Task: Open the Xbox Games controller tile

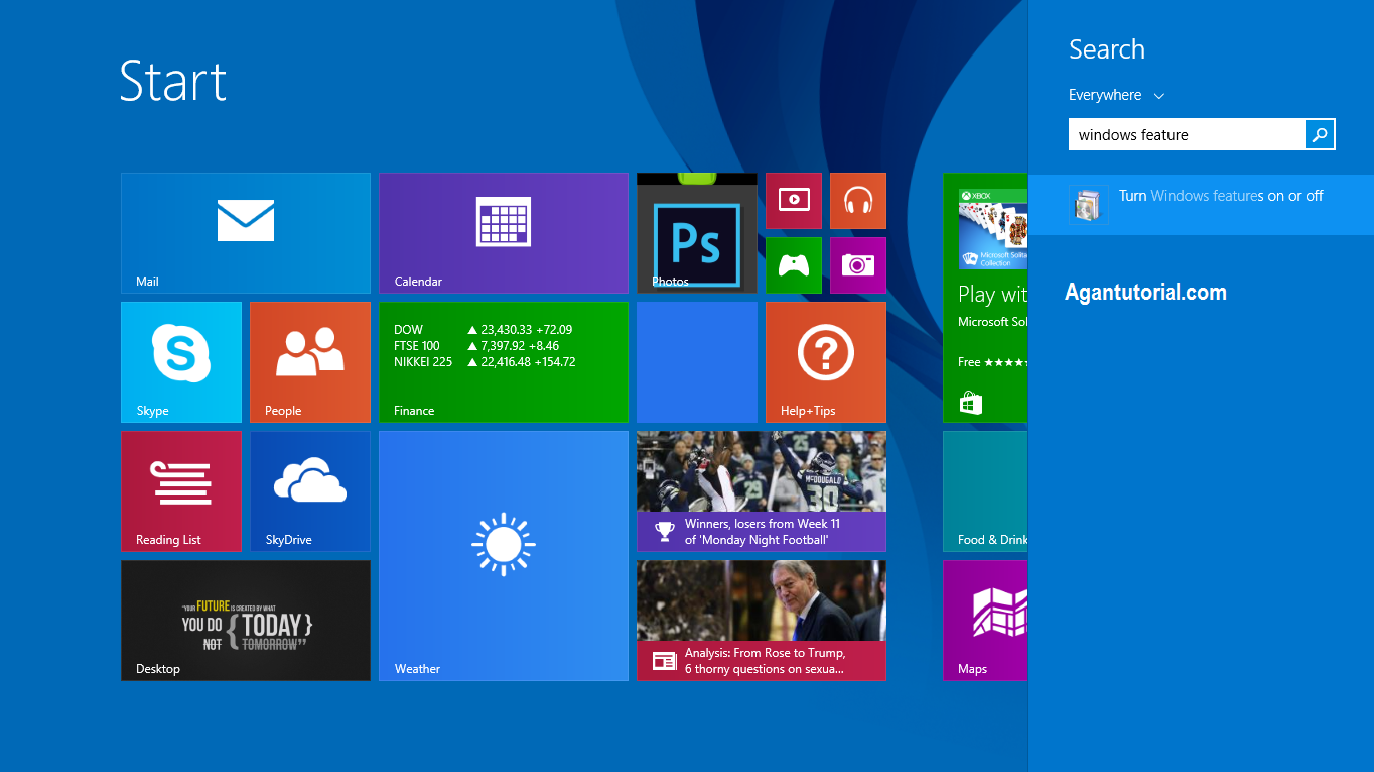Action: 794,265
